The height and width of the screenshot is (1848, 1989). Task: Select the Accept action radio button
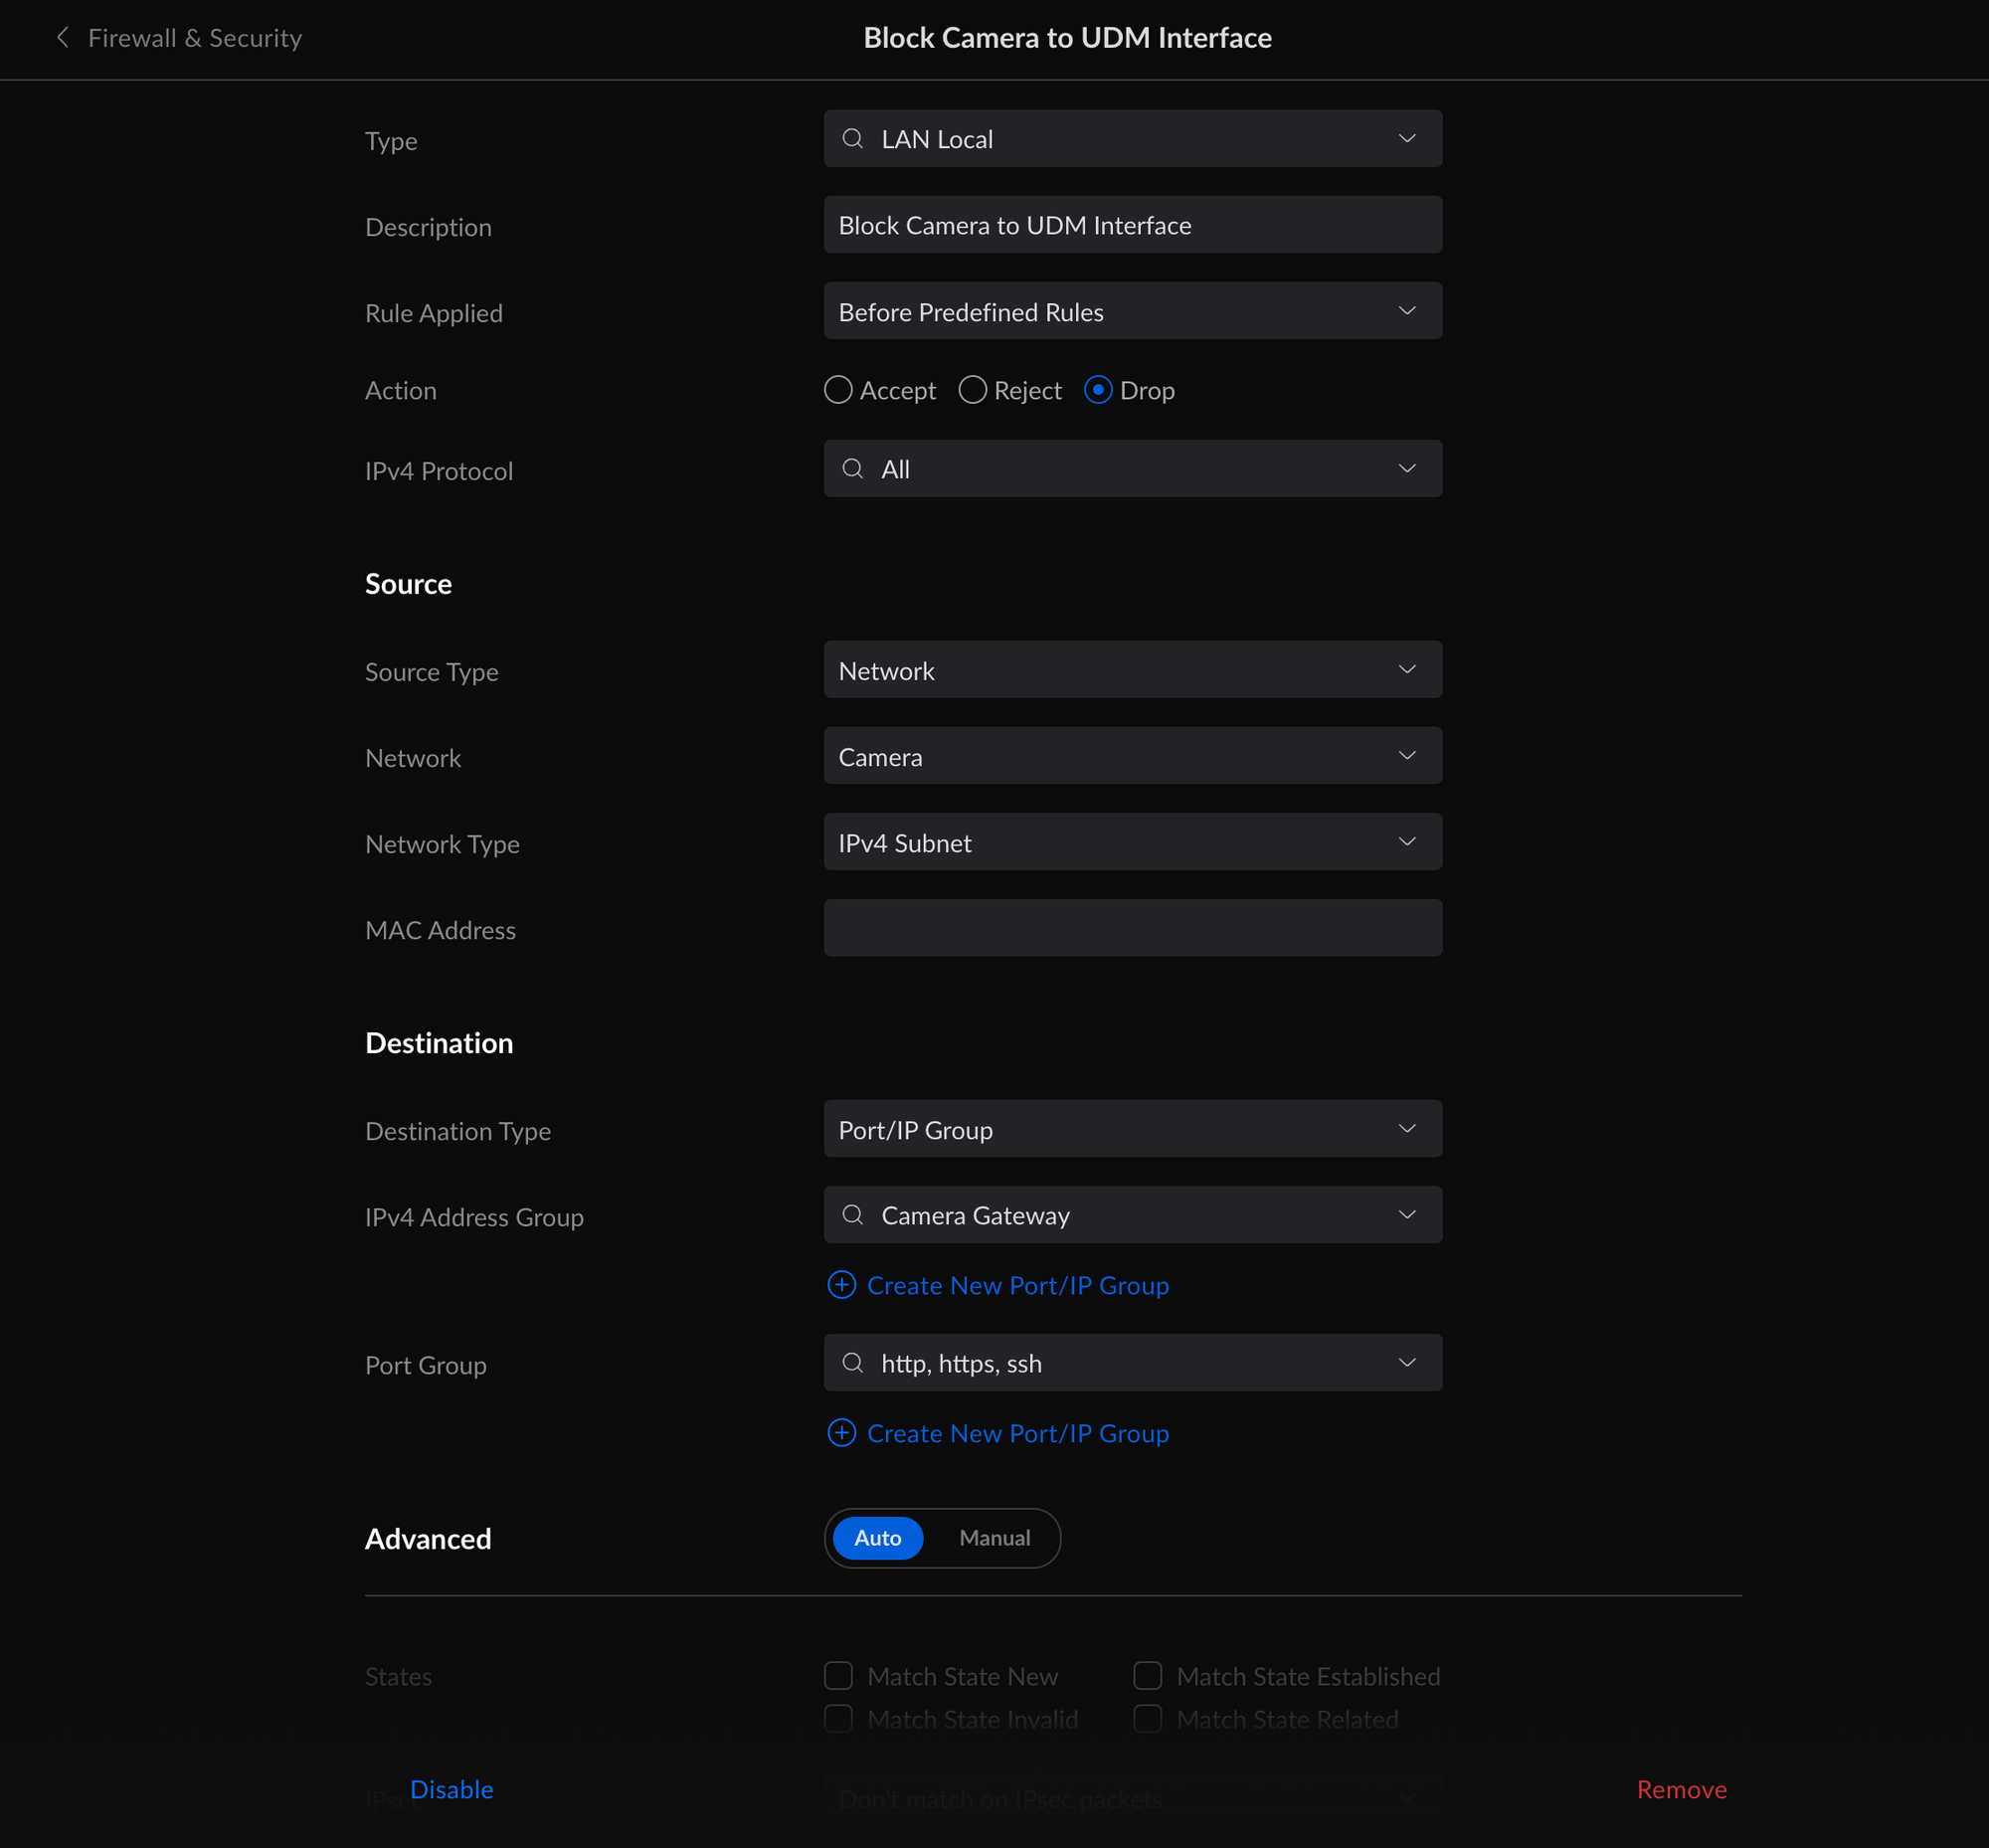click(838, 390)
